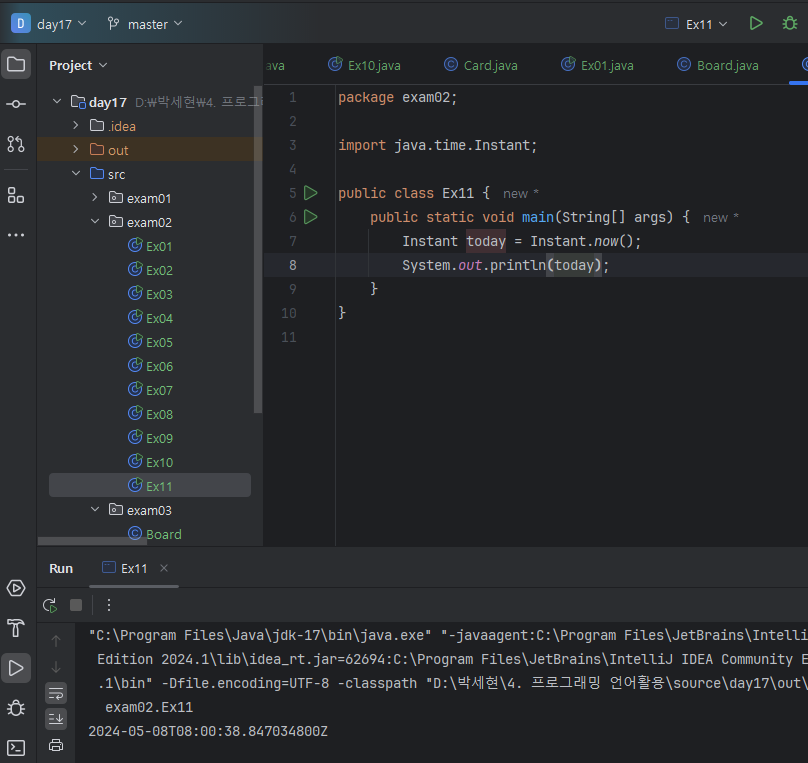Collapse the exam02 package folder
808x763 pixels.
tap(95, 222)
